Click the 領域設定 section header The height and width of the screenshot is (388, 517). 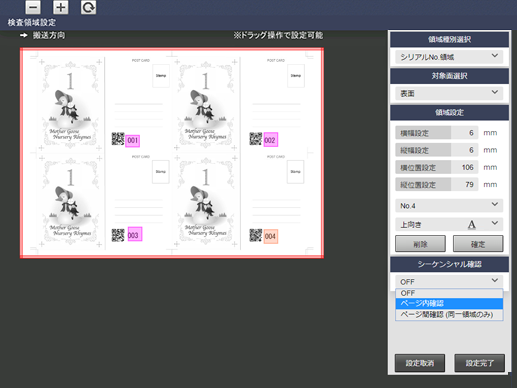pyautogui.click(x=449, y=113)
